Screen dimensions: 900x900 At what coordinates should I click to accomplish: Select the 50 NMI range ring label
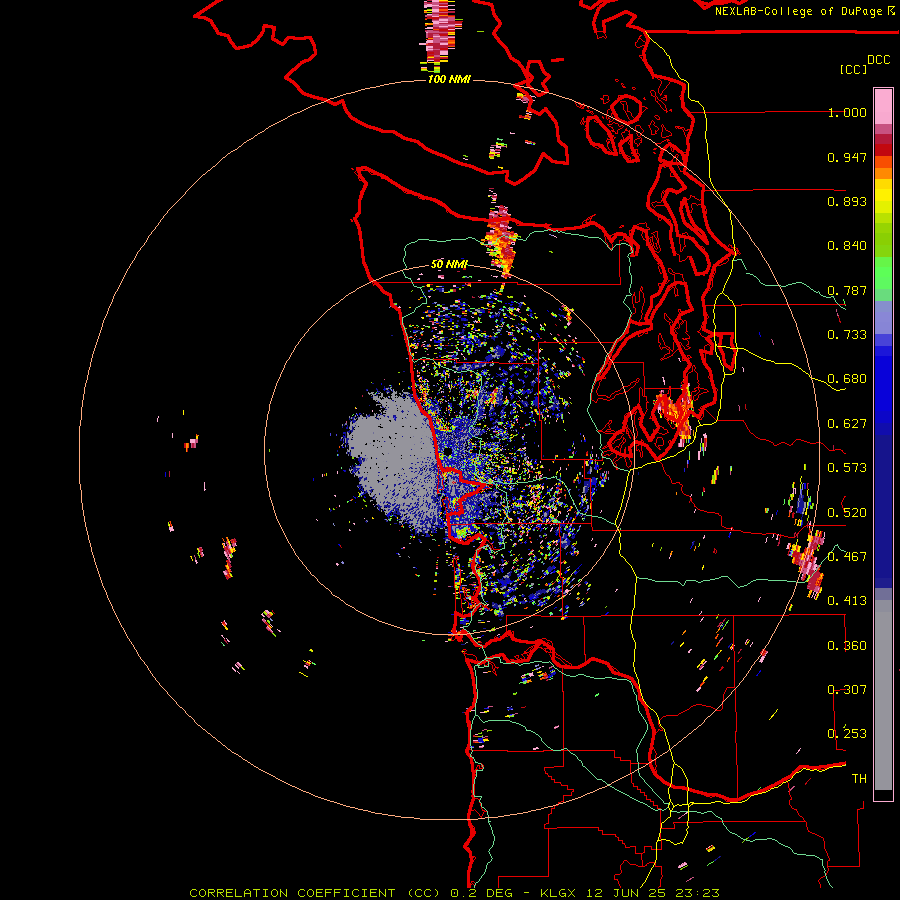449,265
